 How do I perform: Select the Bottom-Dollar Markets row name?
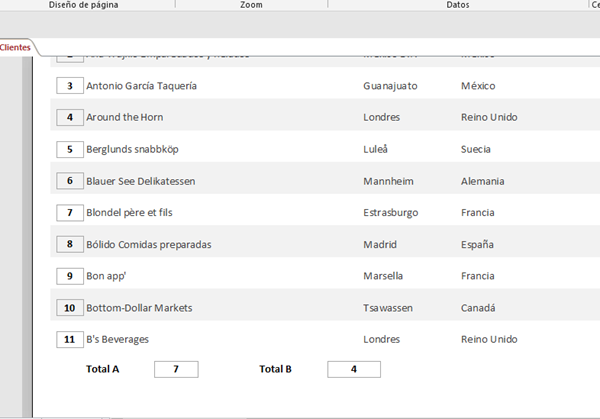point(139,308)
